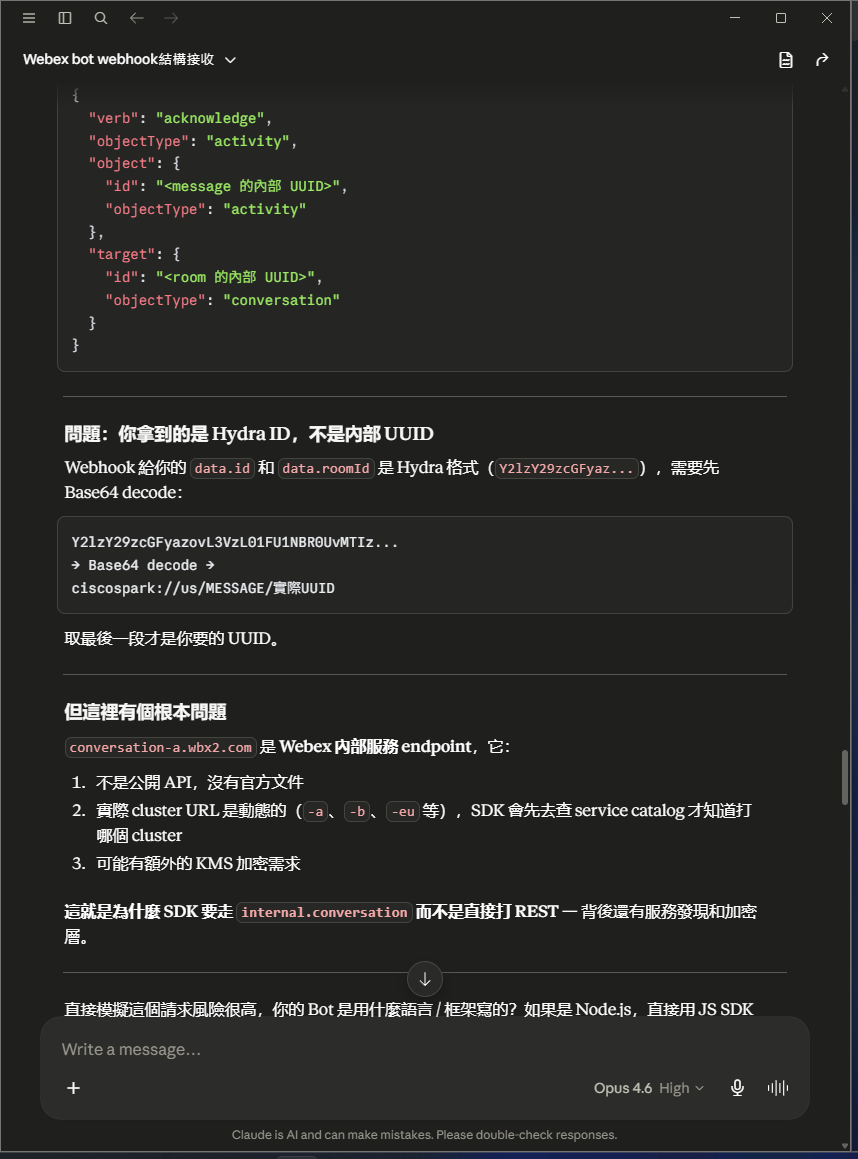Click the data.id inline code
The image size is (858, 1159).
(222, 468)
